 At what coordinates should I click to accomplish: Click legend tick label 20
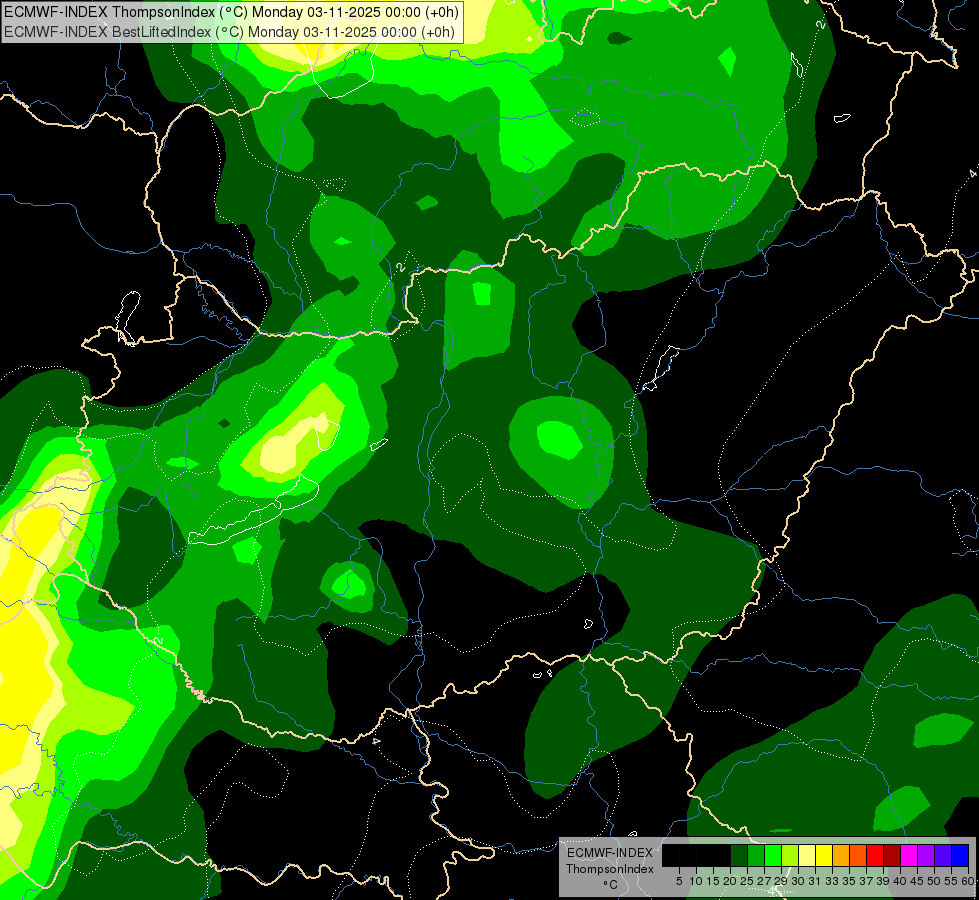[x=730, y=881]
